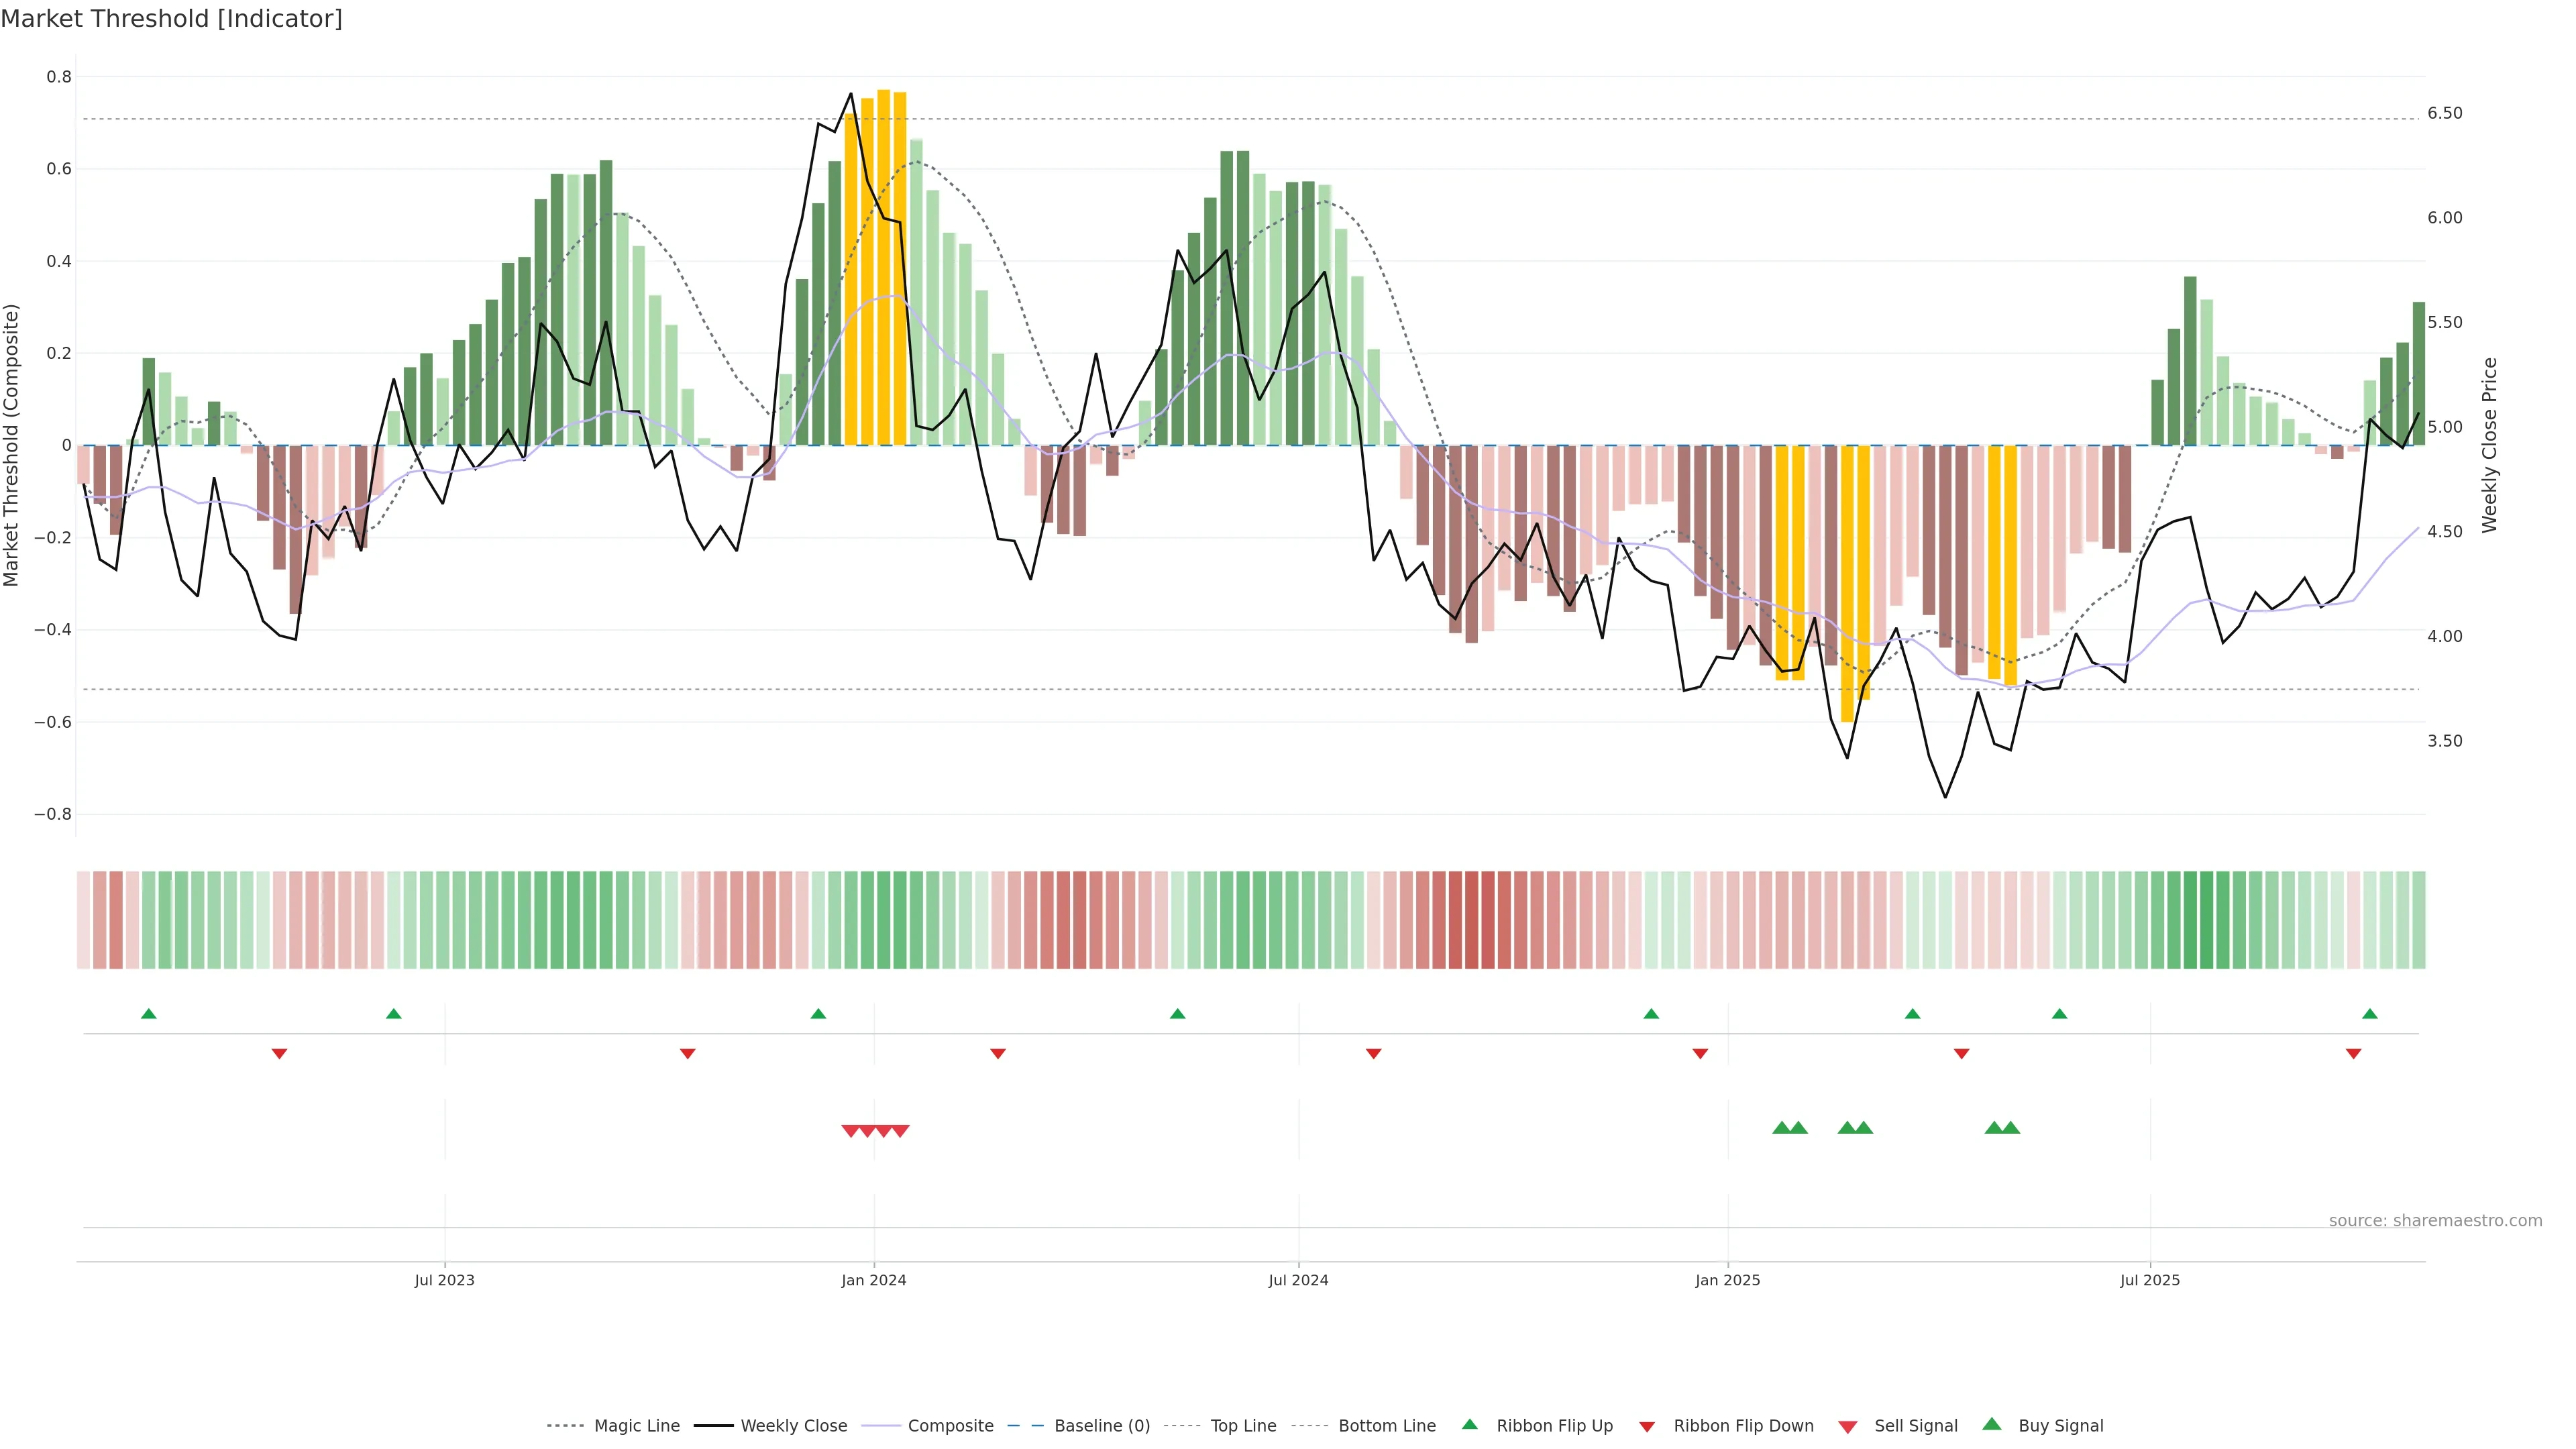Click the rightmost red Ribbon Flip Down marker
The image size is (2576, 1449).
[2353, 1054]
